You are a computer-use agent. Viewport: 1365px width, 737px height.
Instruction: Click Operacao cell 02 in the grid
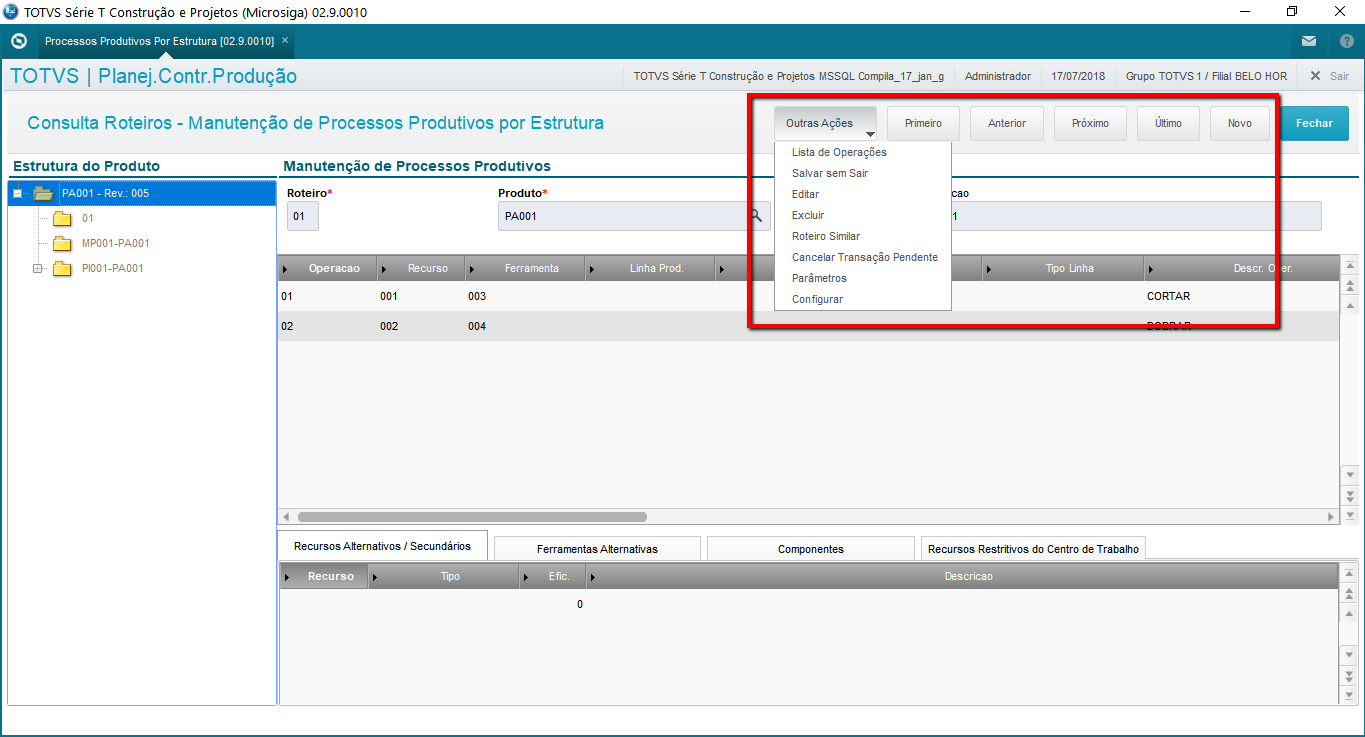287,326
